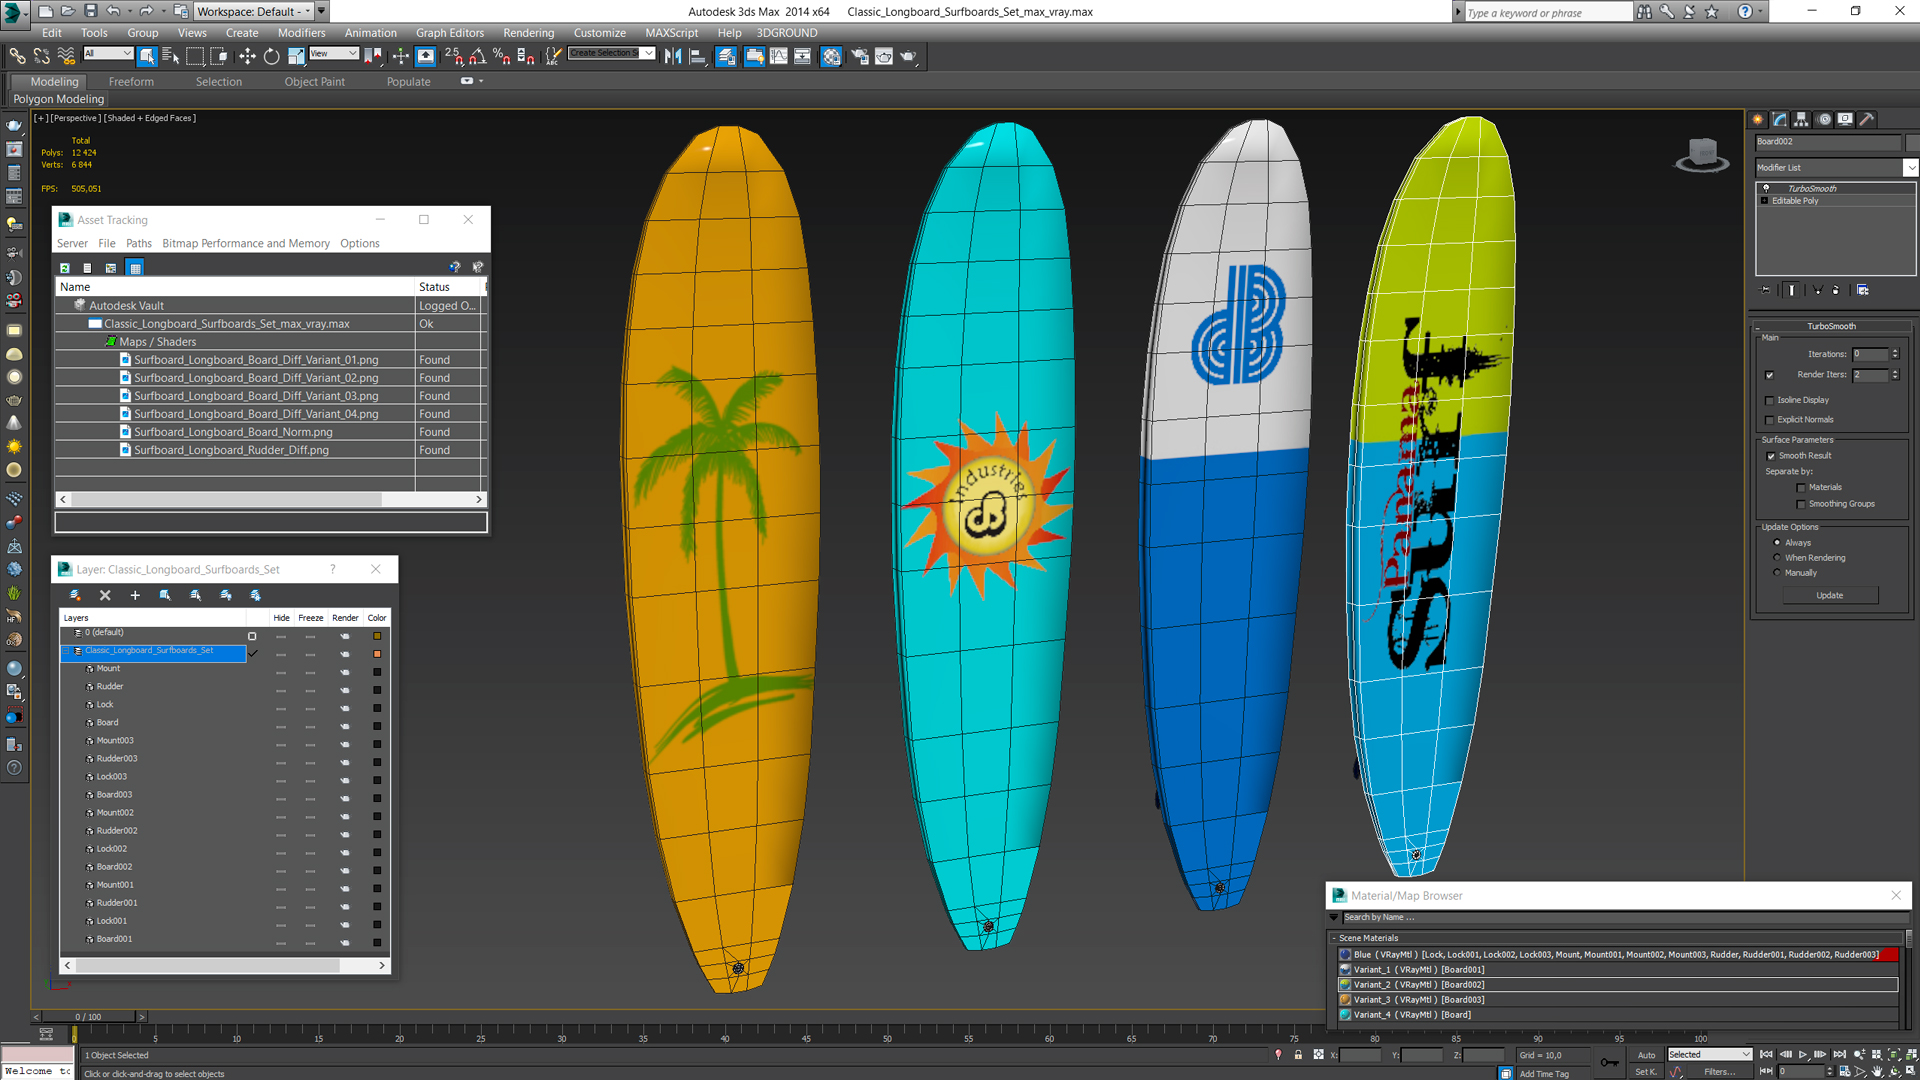The width and height of the screenshot is (1920, 1080).
Task: Enable the Explicit Normals checkbox
Action: (x=1770, y=420)
